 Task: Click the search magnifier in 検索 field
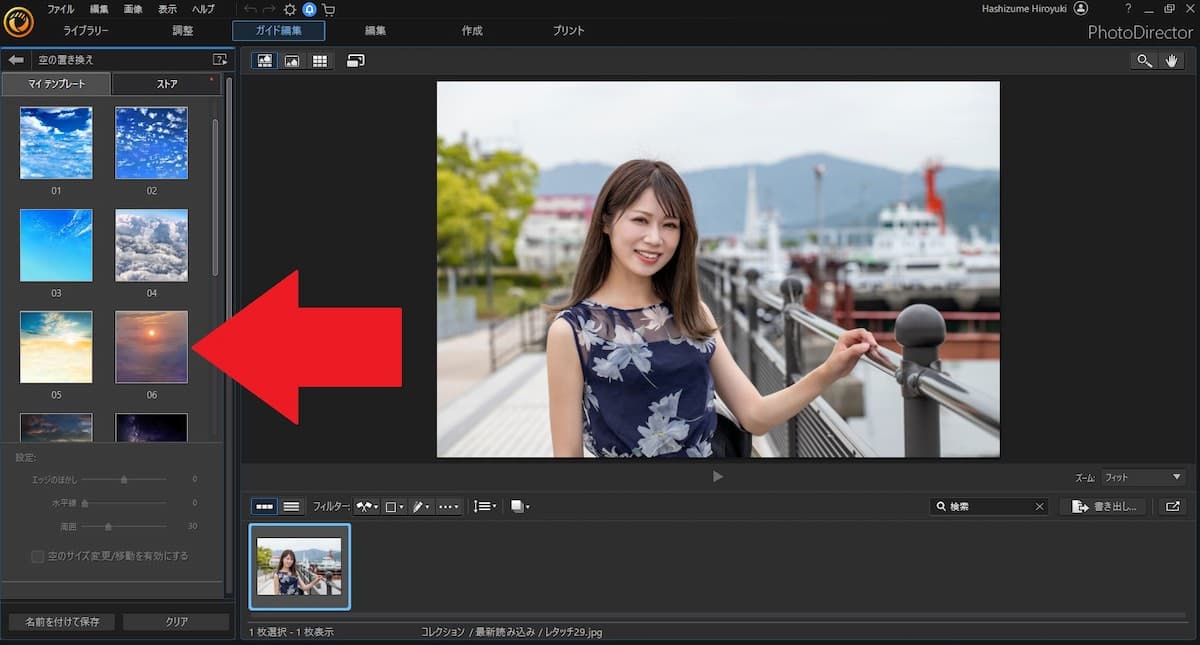941,507
